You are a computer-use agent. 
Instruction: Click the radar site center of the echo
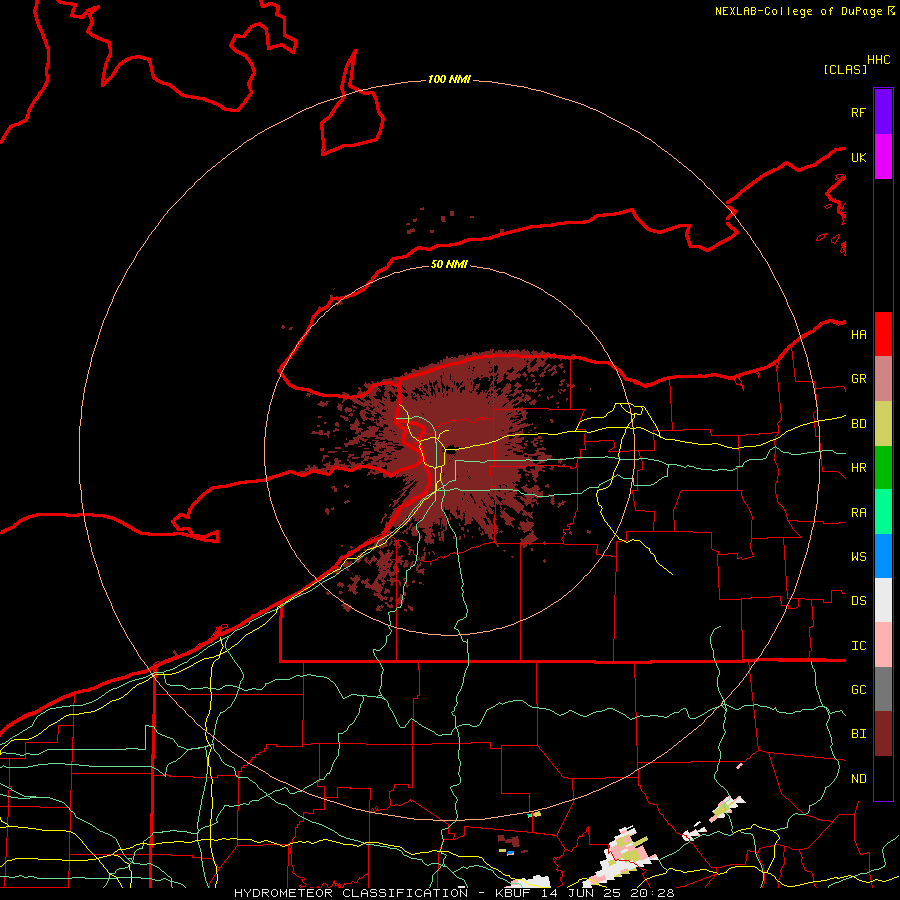pos(451,450)
